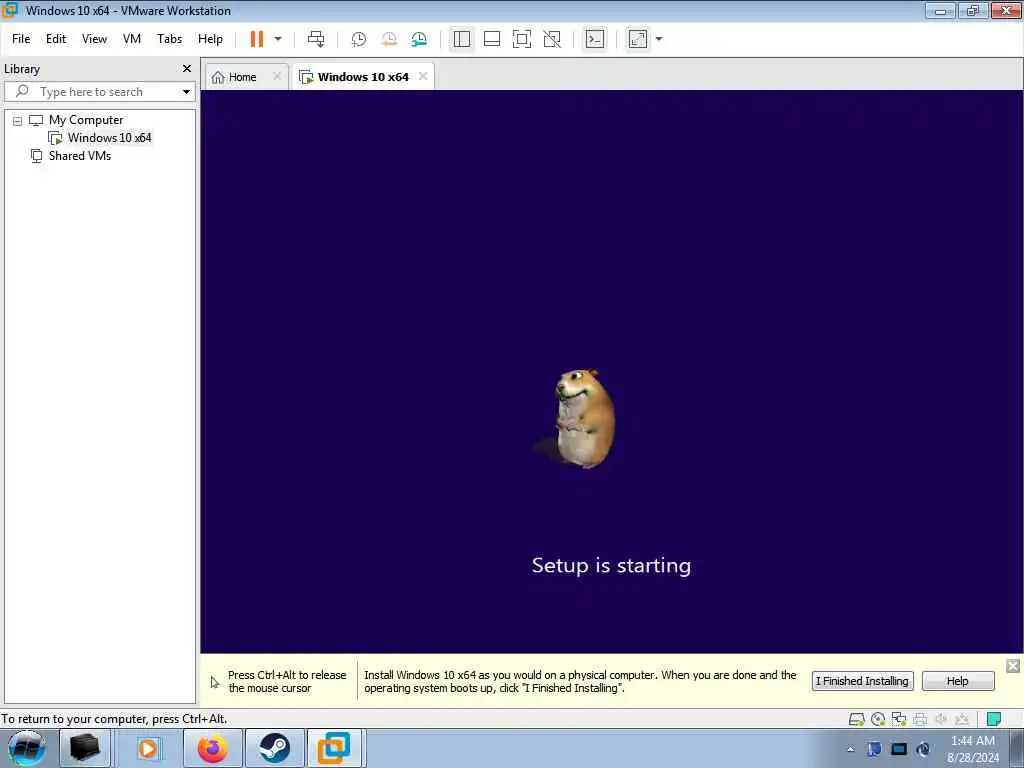Open the power options dropdown arrow beside pause

click(x=278, y=39)
